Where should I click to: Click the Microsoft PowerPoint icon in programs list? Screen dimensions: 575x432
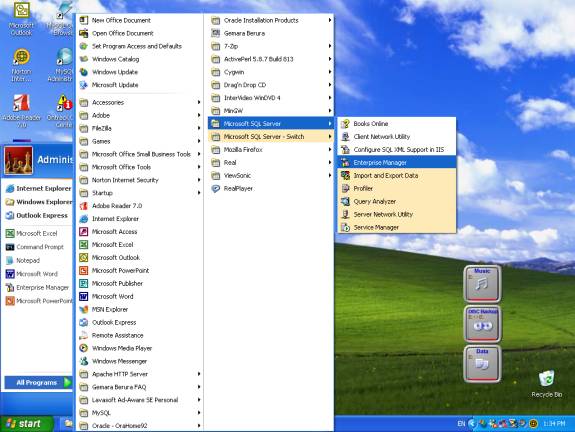click(x=84, y=271)
